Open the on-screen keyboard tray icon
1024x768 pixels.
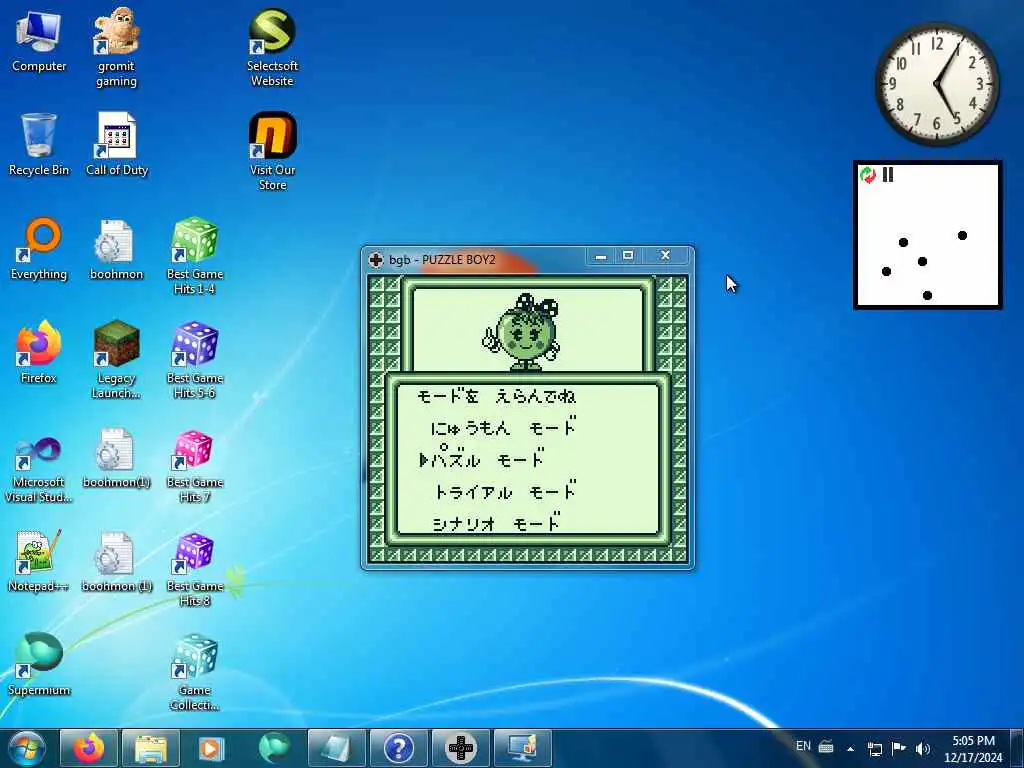pyautogui.click(x=826, y=746)
